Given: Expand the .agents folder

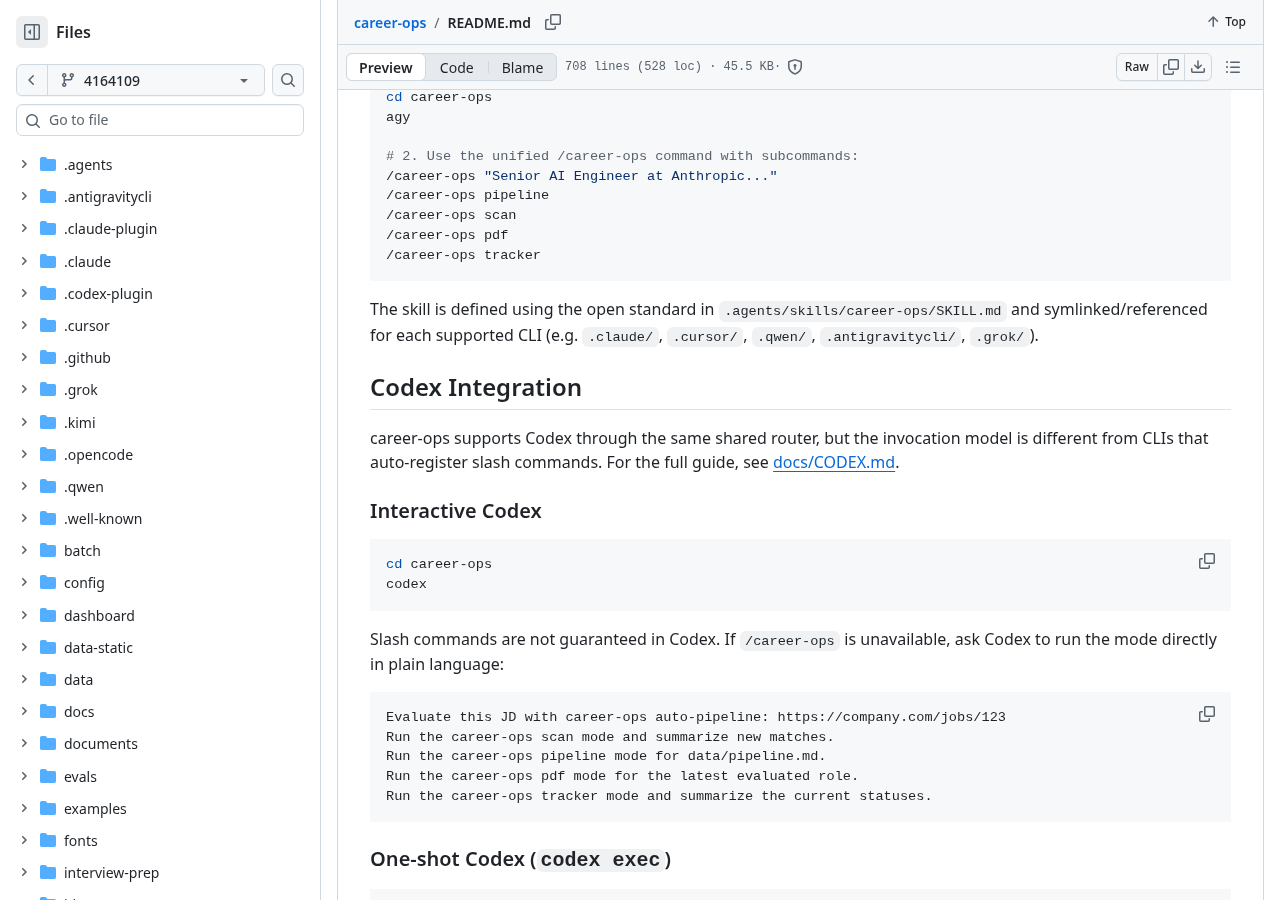Looking at the screenshot, I should coord(24,164).
